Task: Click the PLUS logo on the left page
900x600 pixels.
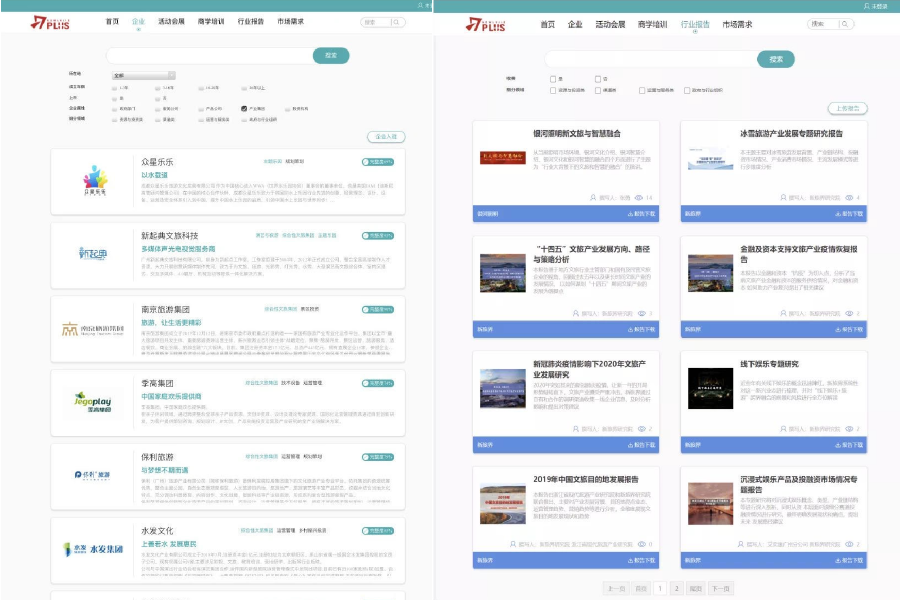Action: (50, 23)
